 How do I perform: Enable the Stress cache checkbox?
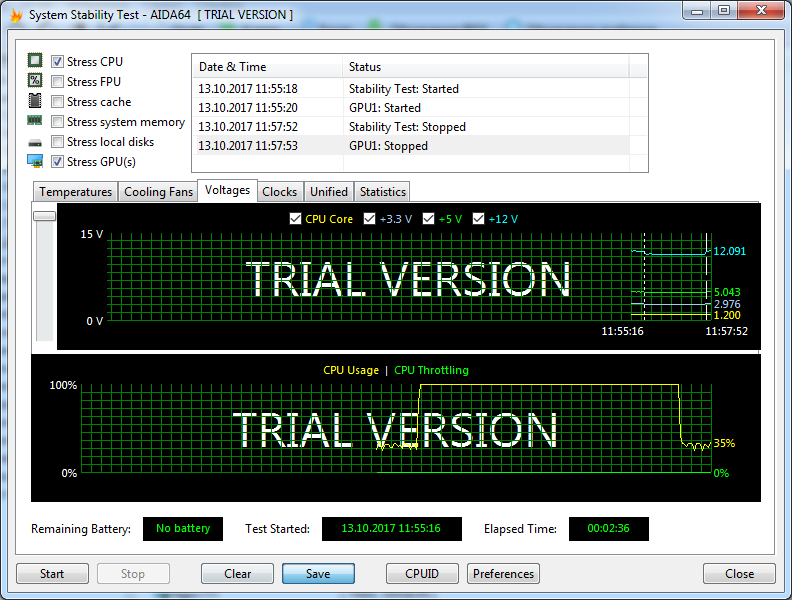pyautogui.click(x=58, y=102)
